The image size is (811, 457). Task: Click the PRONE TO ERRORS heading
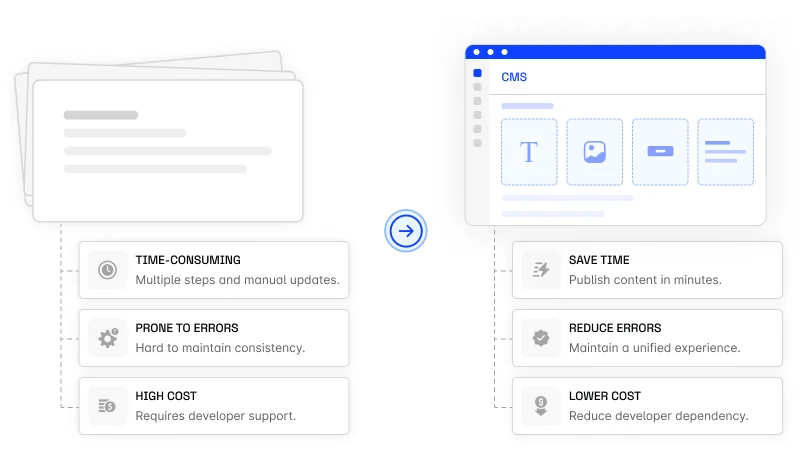187,328
